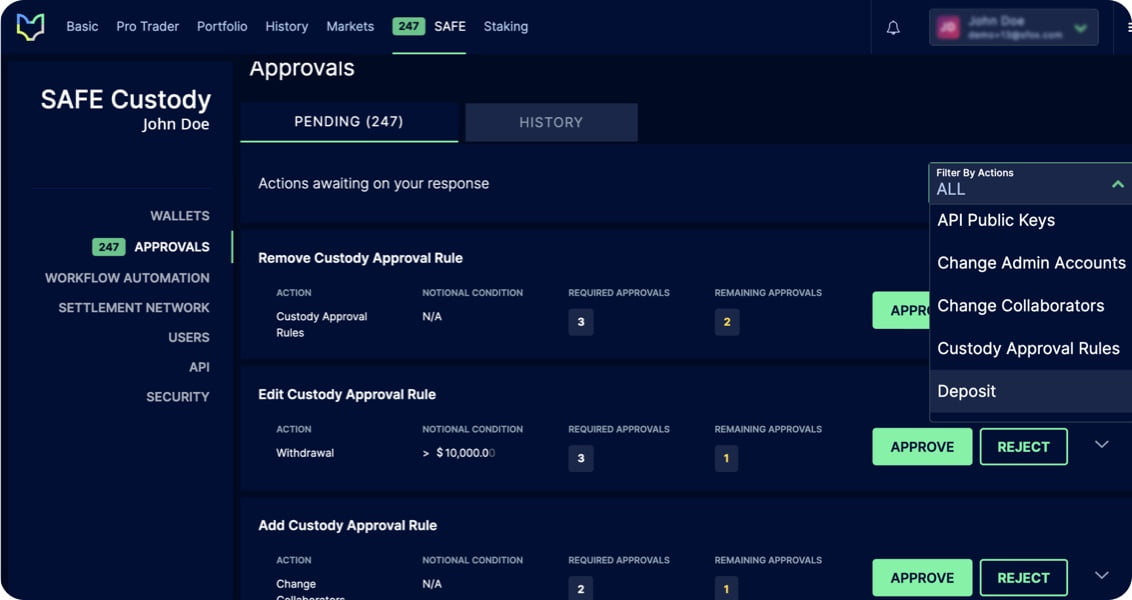The image size is (1132, 600).
Task: Open Workflow Automation in sidebar
Action: point(127,278)
